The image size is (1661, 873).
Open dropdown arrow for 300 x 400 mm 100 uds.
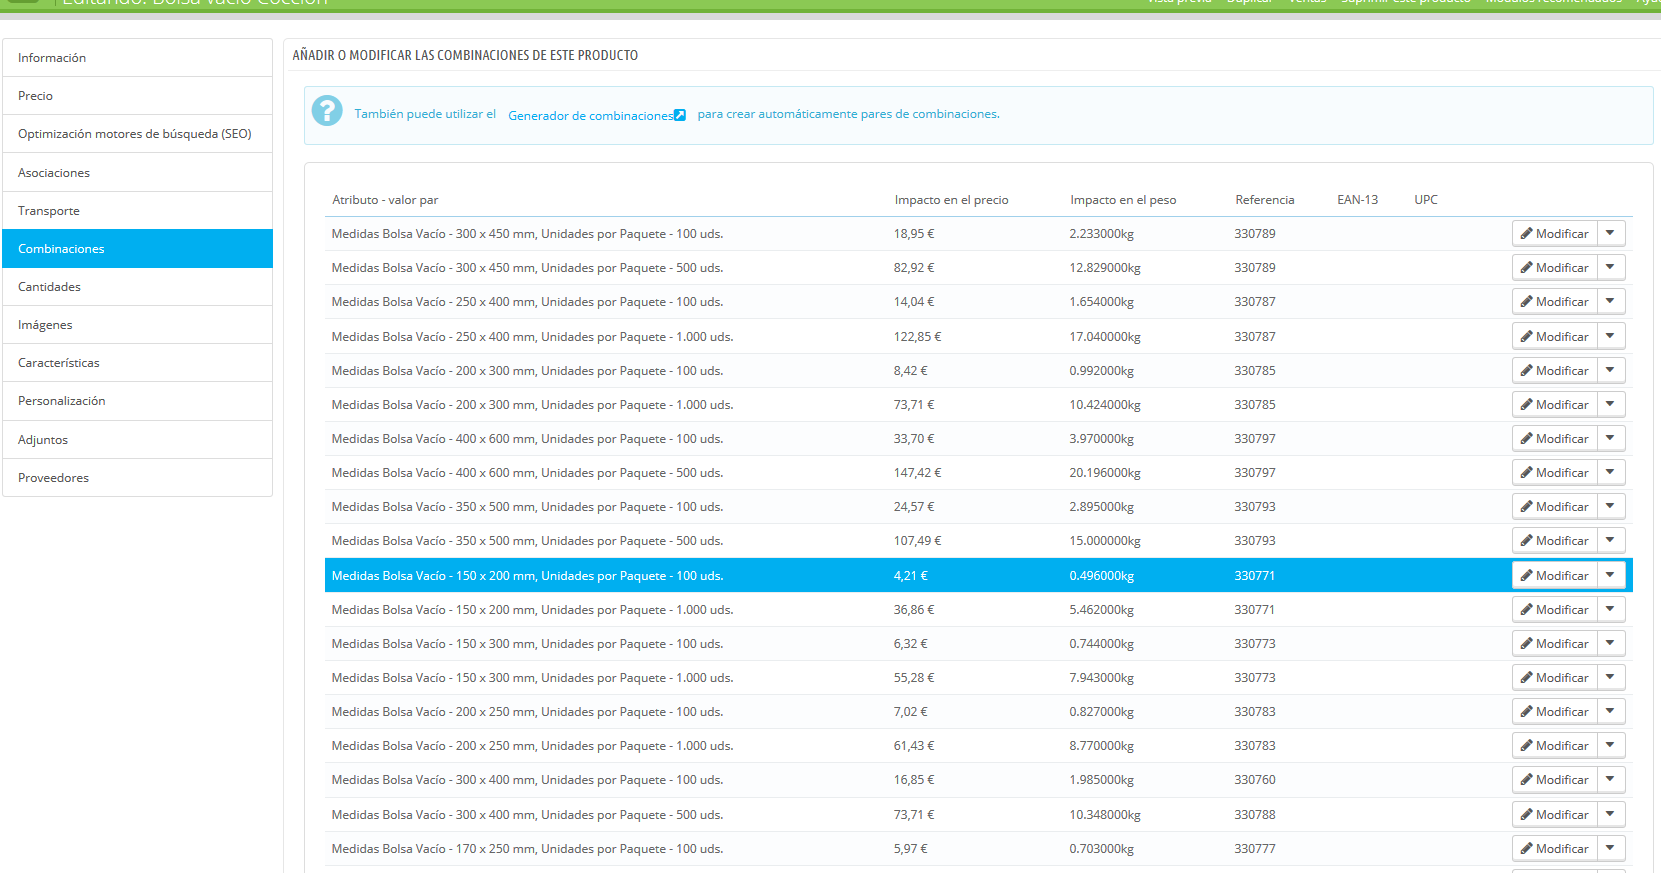[1611, 780]
